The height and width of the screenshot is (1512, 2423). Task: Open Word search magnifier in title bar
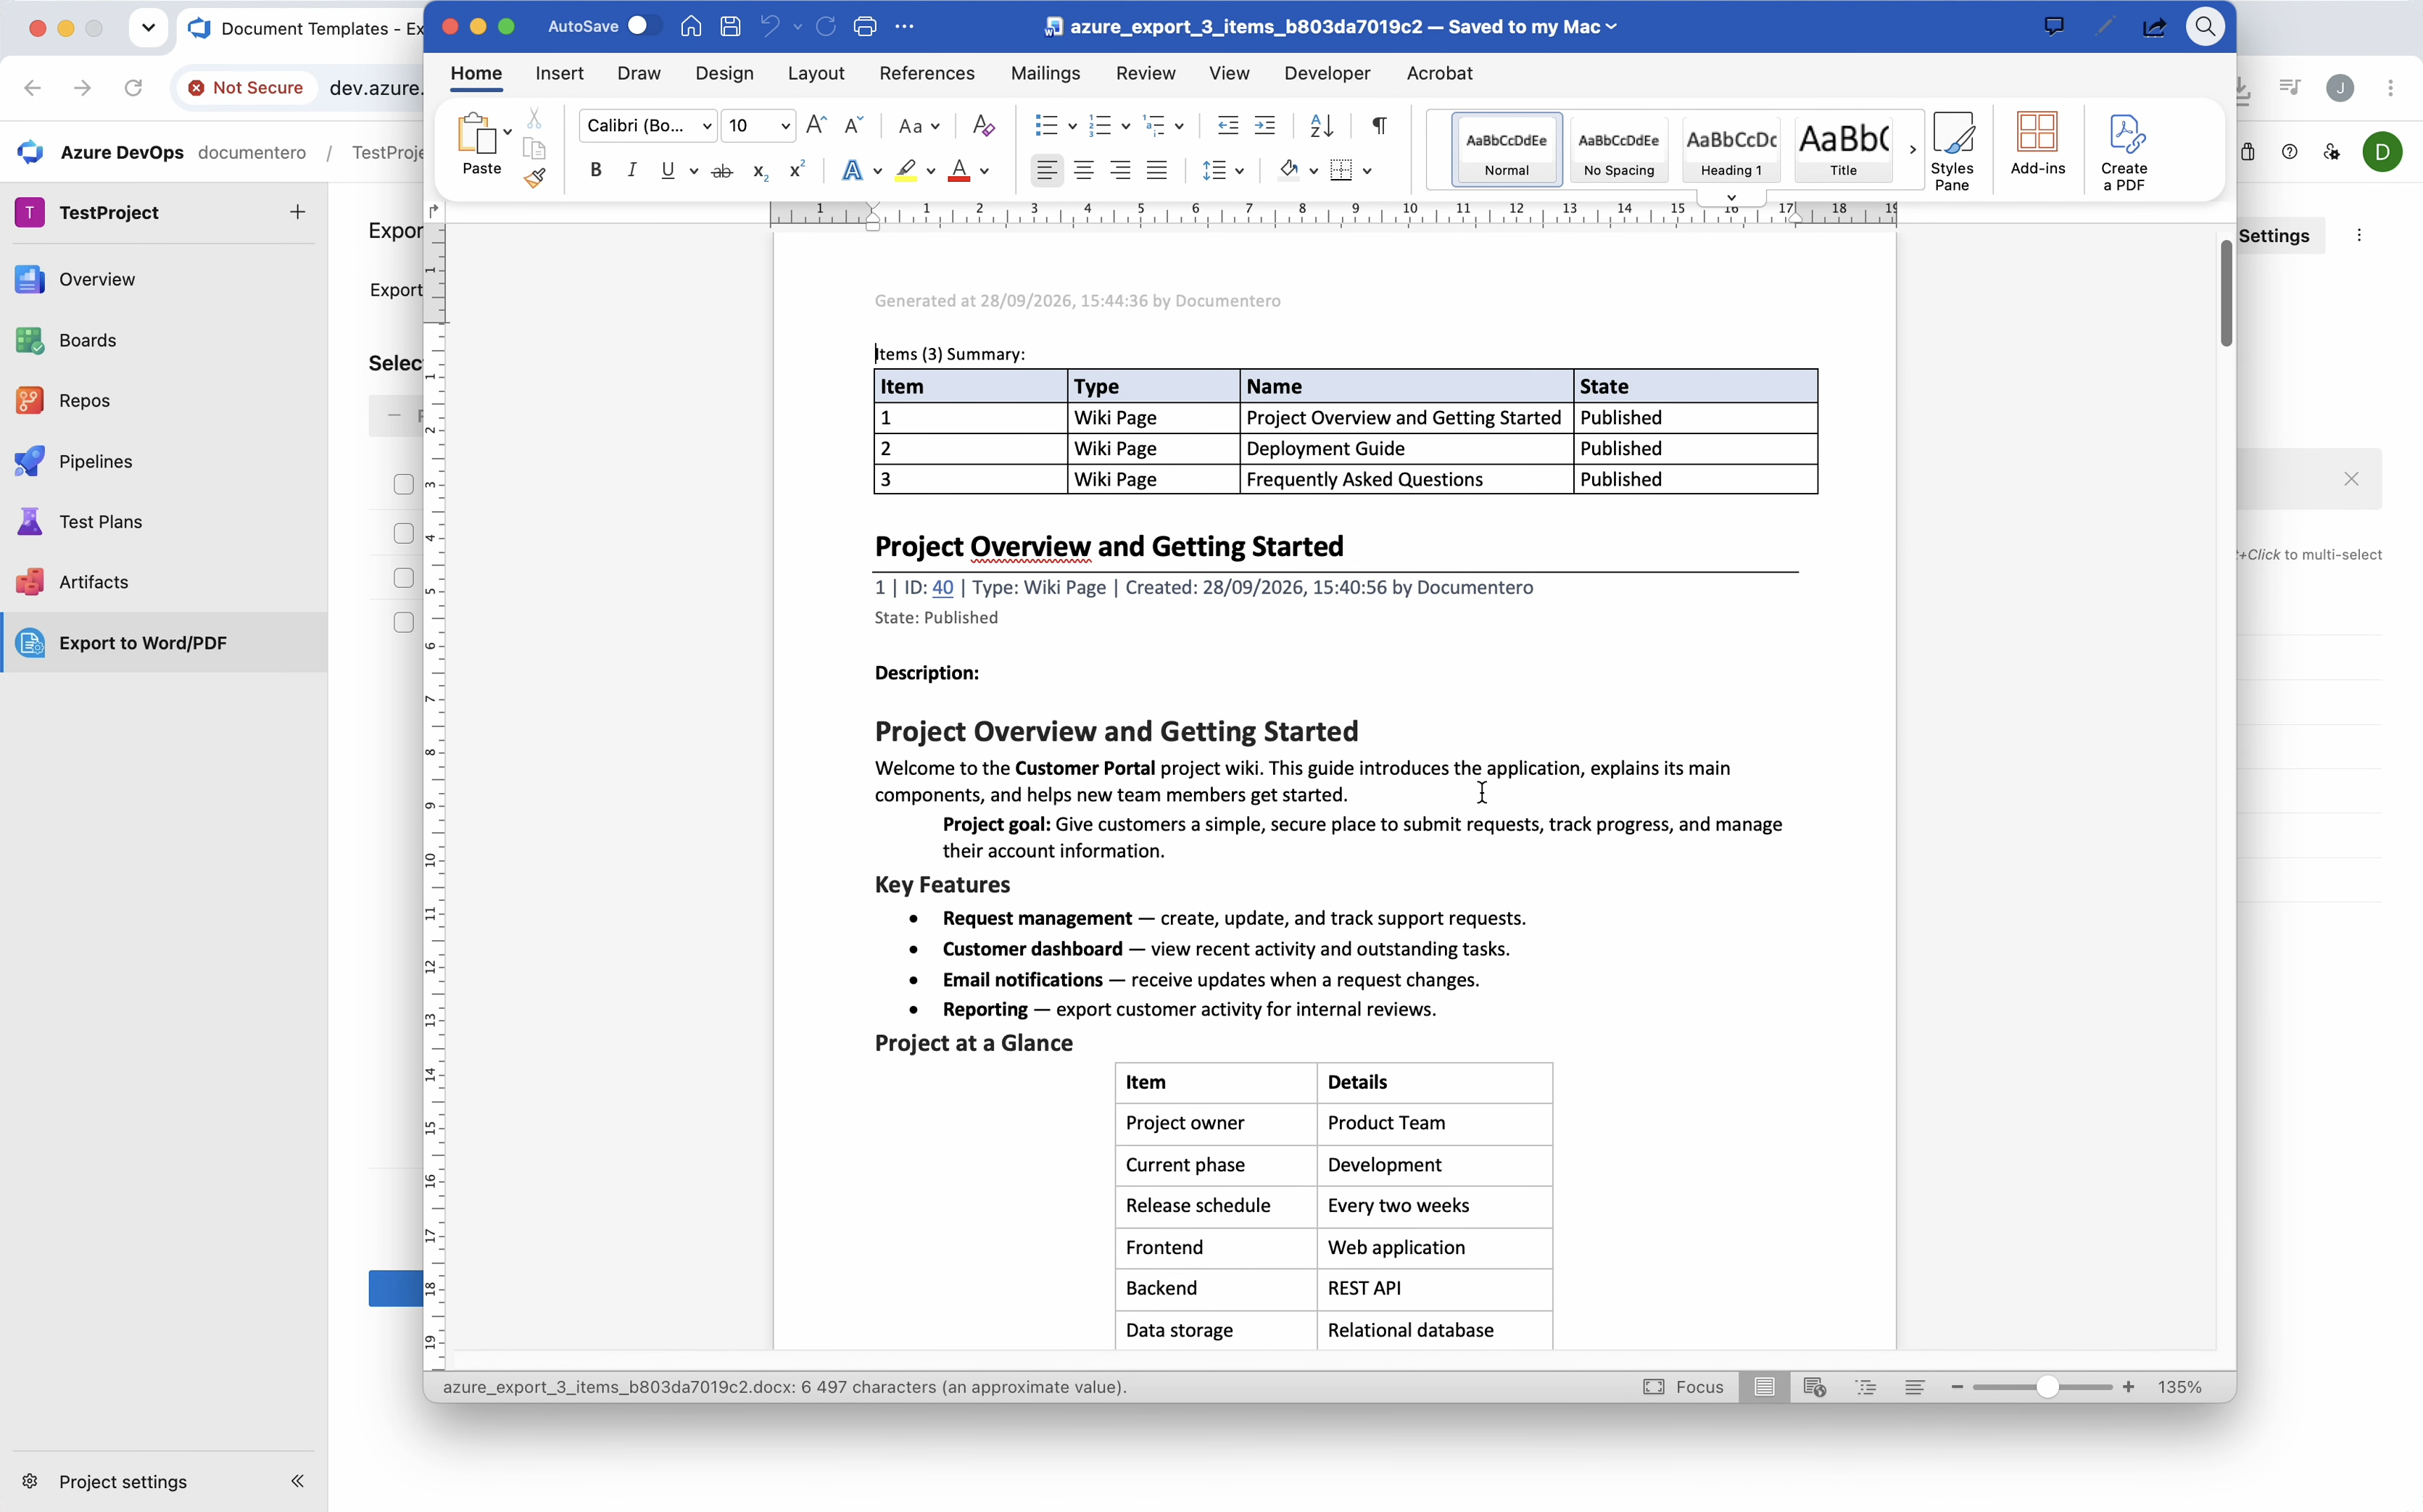pos(2205,27)
